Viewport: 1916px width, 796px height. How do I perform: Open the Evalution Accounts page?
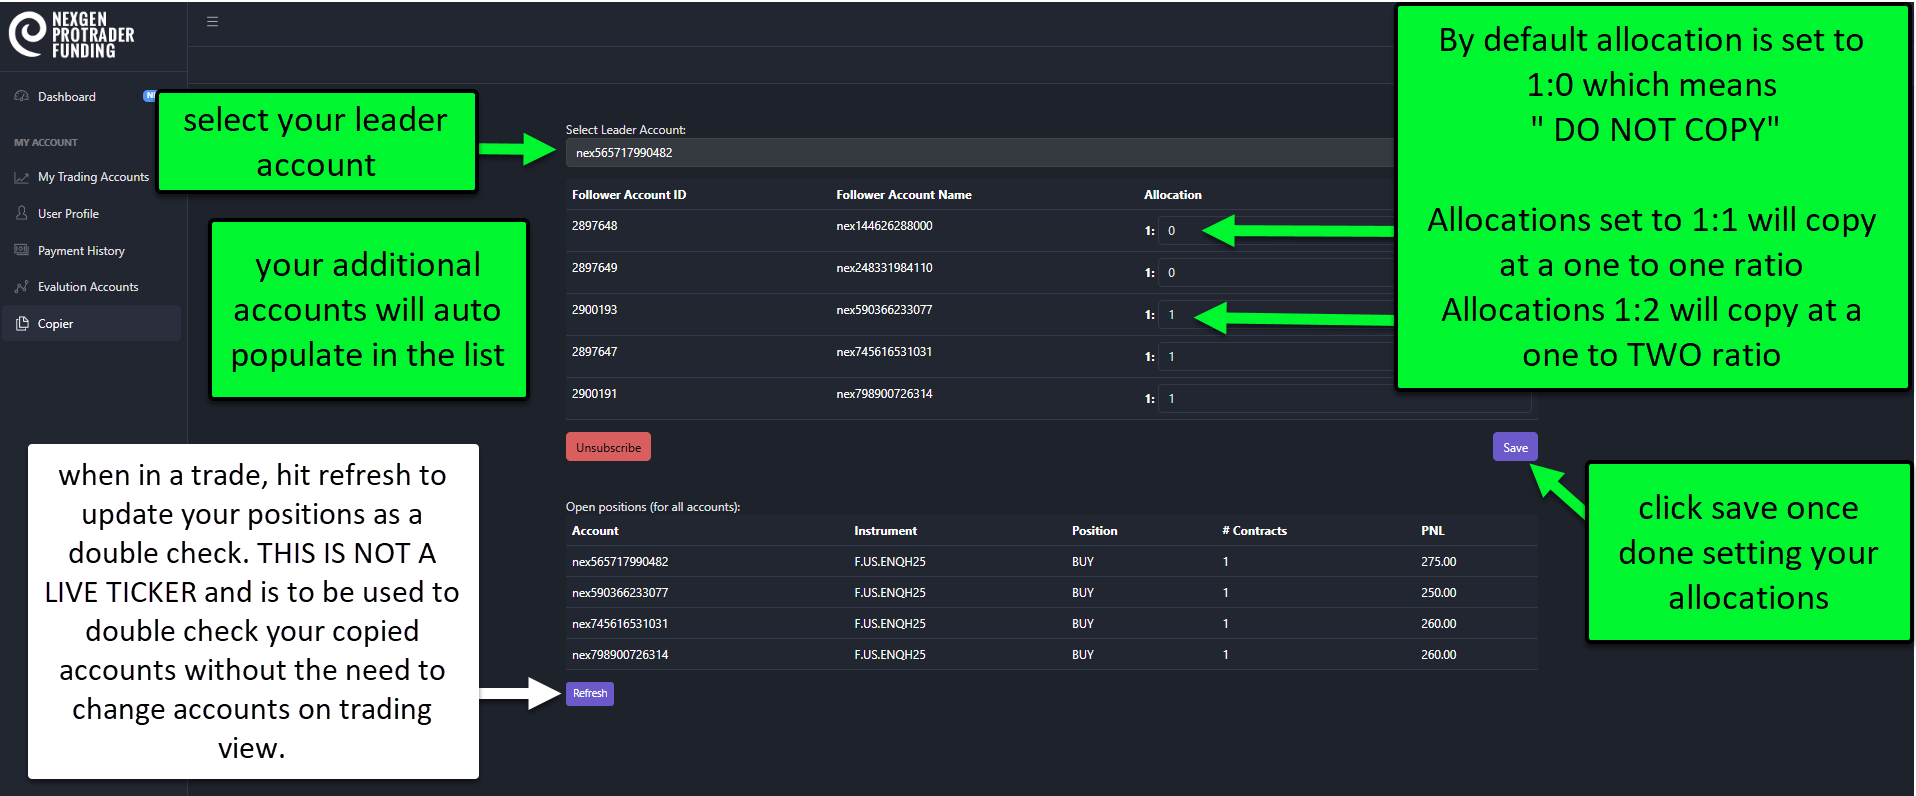click(88, 287)
